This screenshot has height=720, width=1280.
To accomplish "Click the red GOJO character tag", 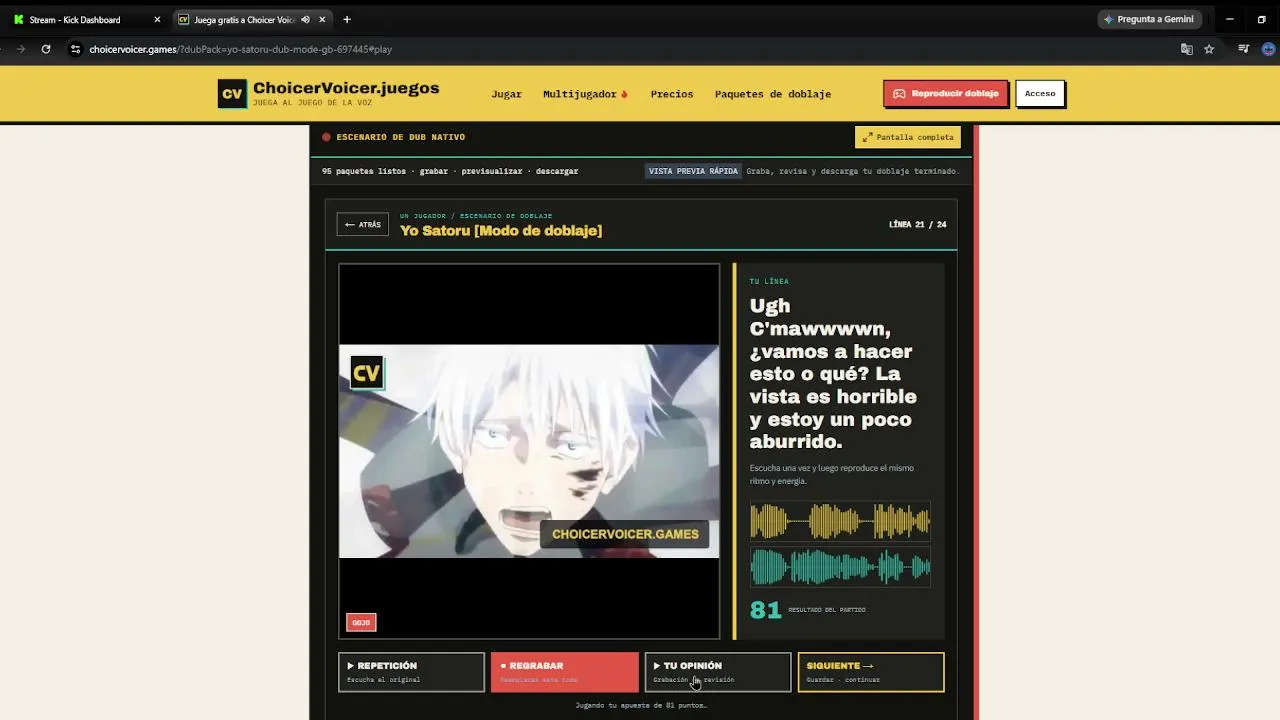I will [x=361, y=622].
